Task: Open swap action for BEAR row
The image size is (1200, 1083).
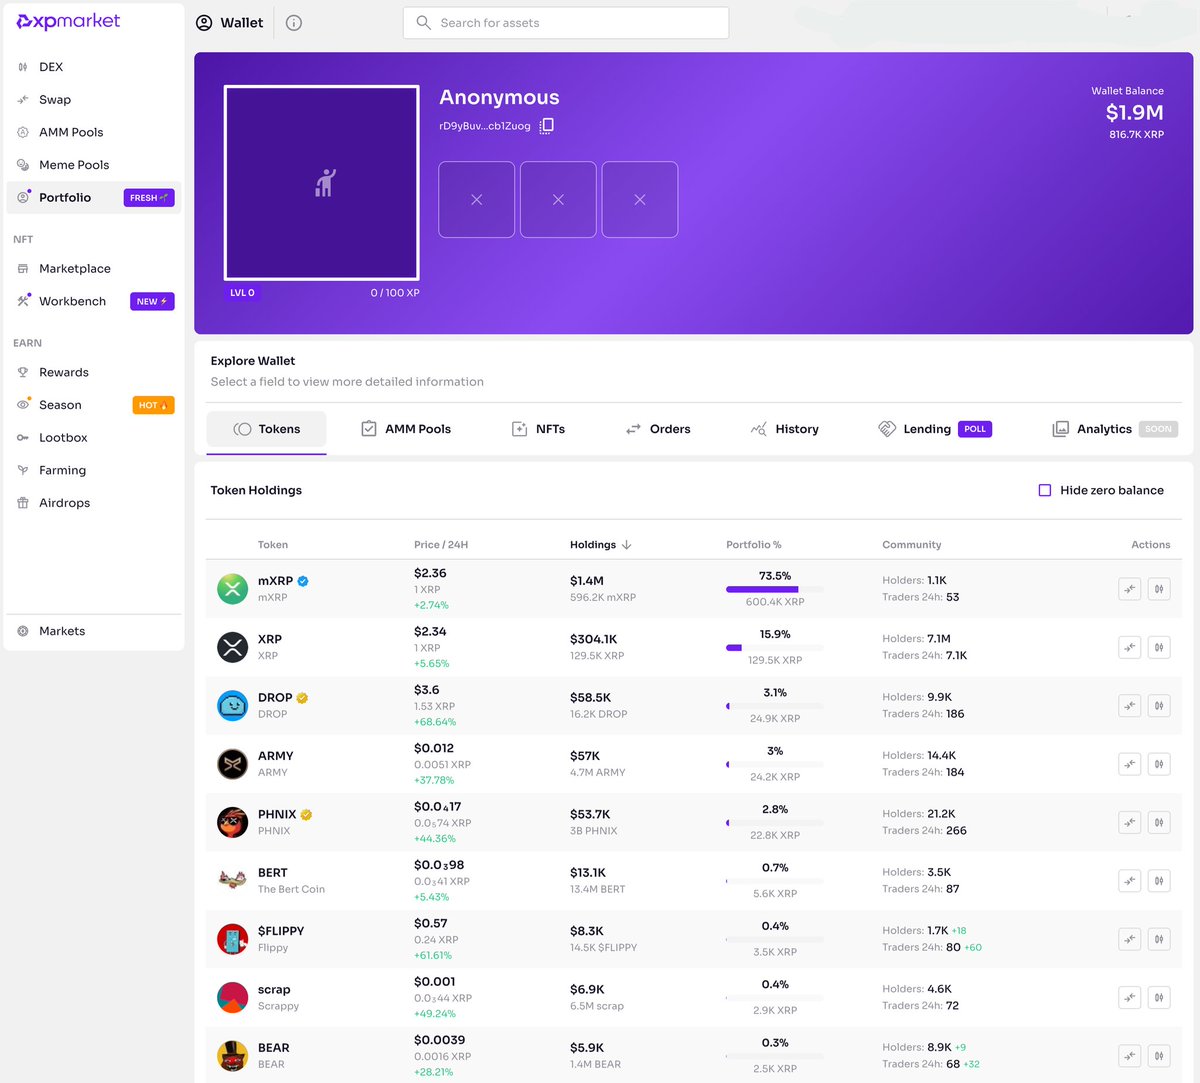Action: [x=1130, y=1056]
